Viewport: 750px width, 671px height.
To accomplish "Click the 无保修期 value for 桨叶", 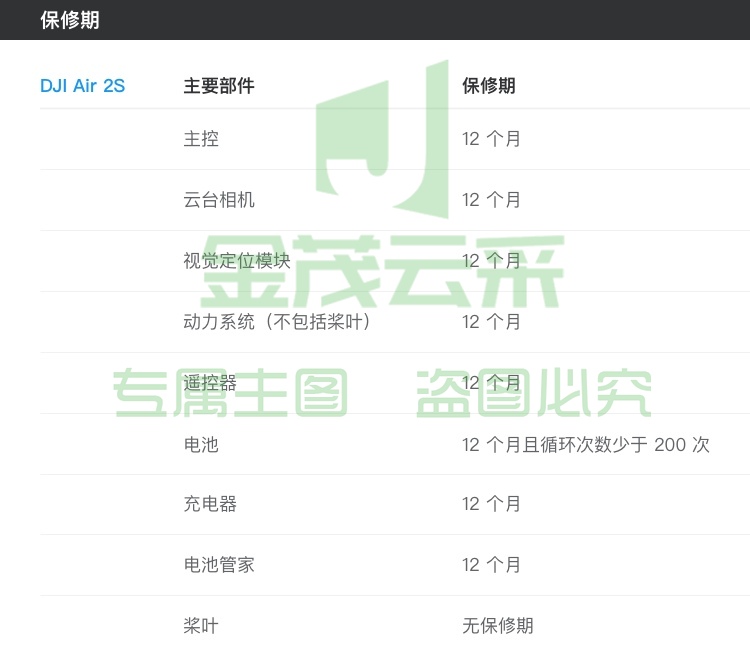I will (497, 626).
